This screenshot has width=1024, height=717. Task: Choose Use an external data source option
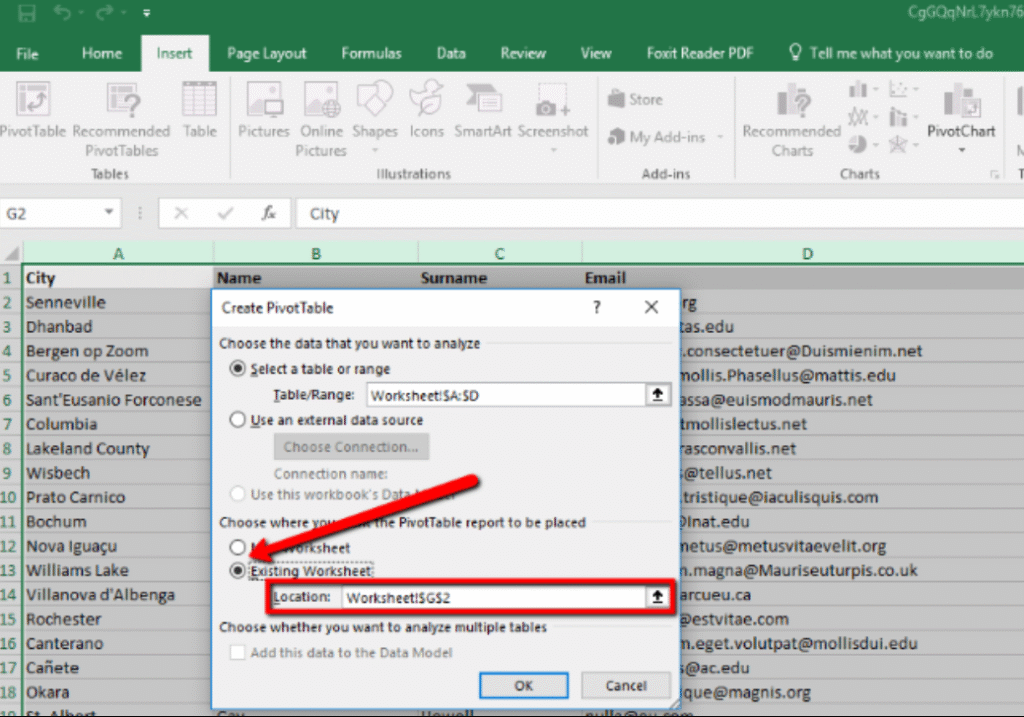click(238, 420)
